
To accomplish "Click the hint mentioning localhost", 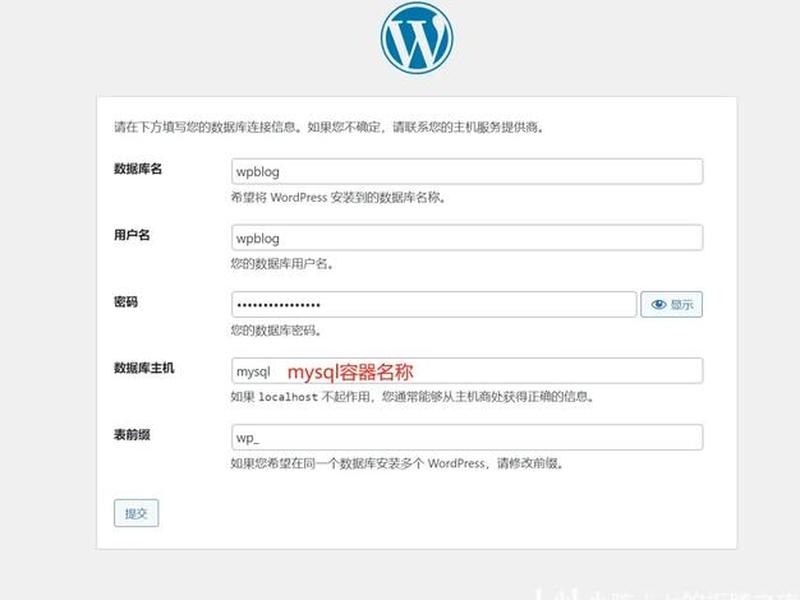I will (412, 396).
